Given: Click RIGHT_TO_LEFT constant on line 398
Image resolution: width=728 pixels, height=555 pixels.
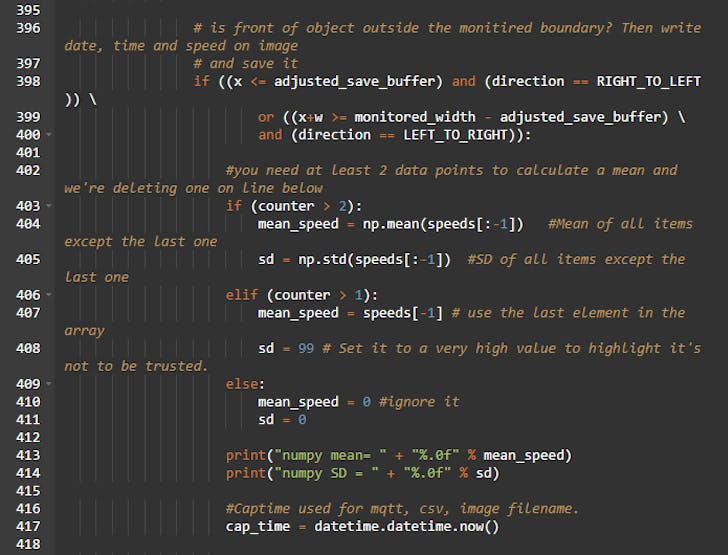Looking at the screenshot, I should click(649, 82).
